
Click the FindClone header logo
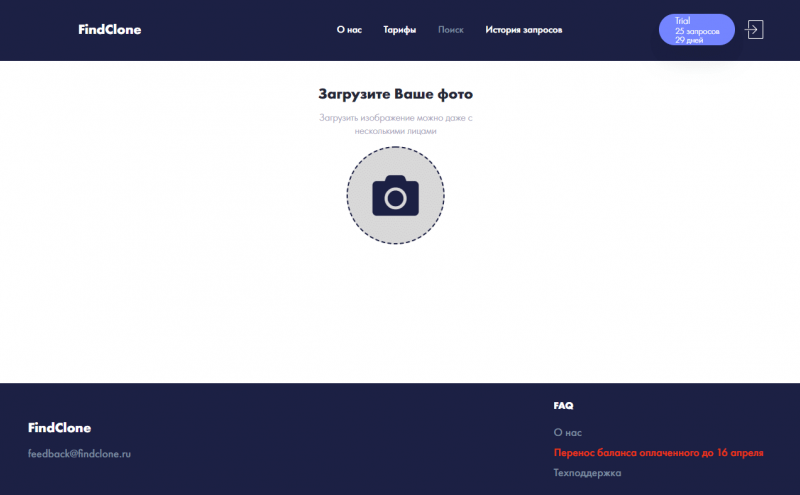click(110, 30)
